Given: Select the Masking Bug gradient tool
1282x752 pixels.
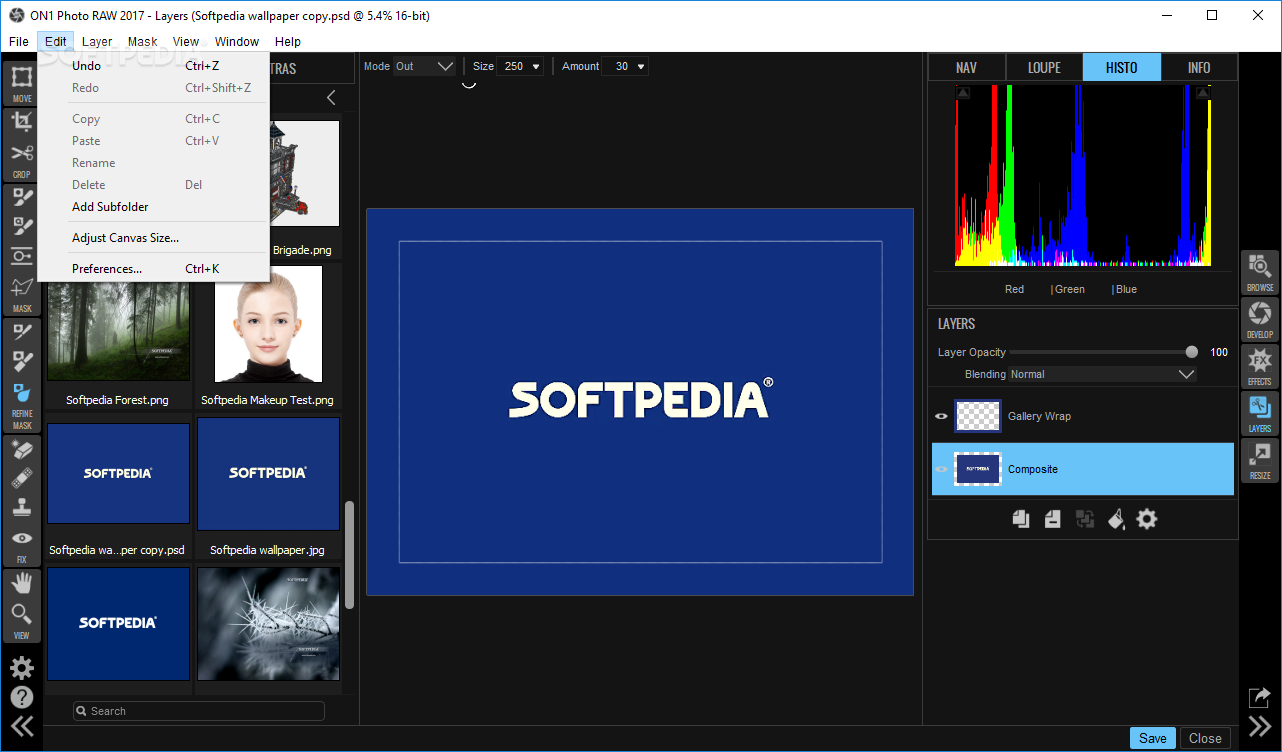Looking at the screenshot, I should [x=22, y=256].
